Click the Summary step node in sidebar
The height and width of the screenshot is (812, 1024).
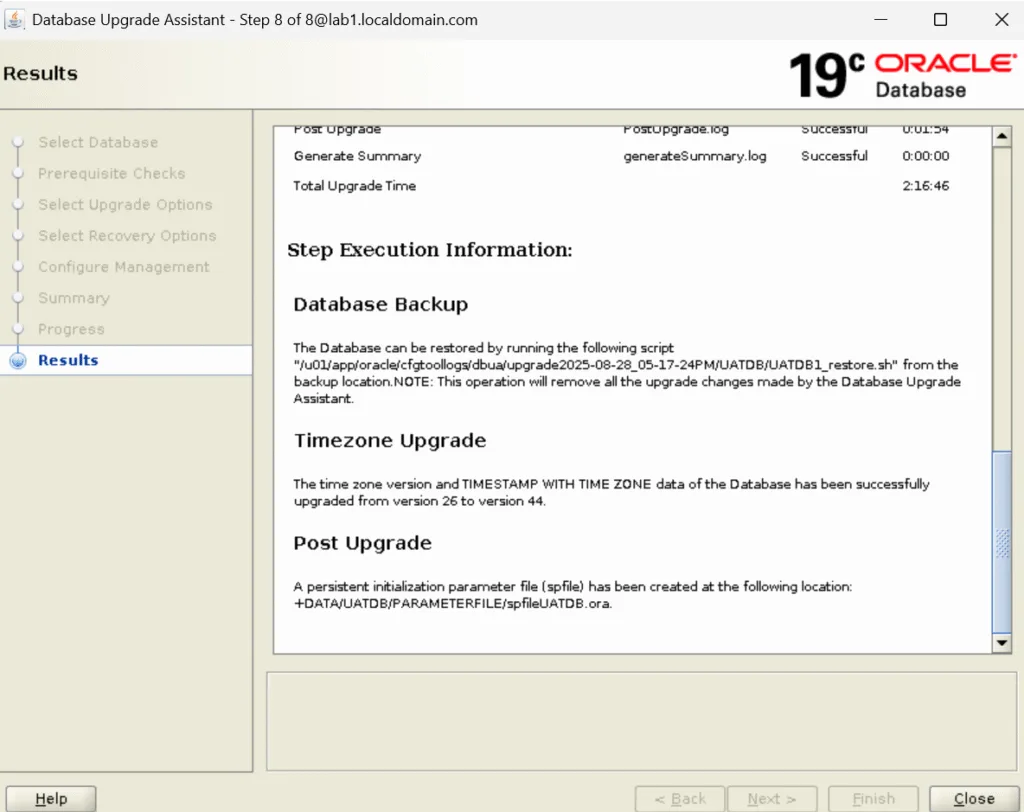coord(75,298)
